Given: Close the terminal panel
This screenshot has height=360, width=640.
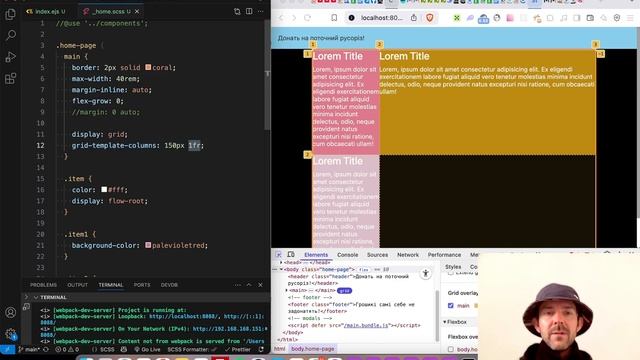Looking at the screenshot, I should pyautogui.click(x=260, y=285).
